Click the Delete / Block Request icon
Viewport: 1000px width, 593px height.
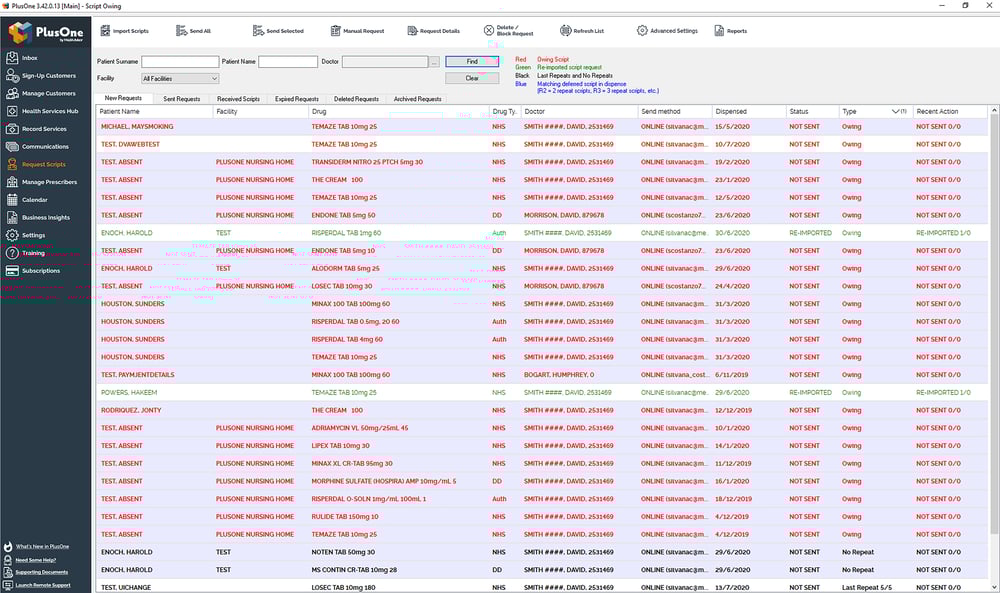point(489,31)
